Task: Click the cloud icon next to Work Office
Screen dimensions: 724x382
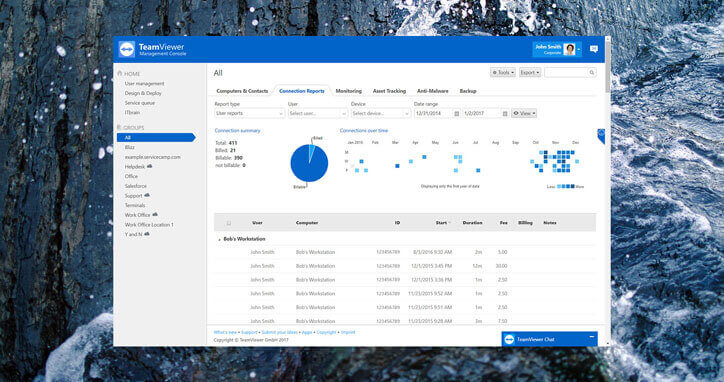Action: (155, 215)
